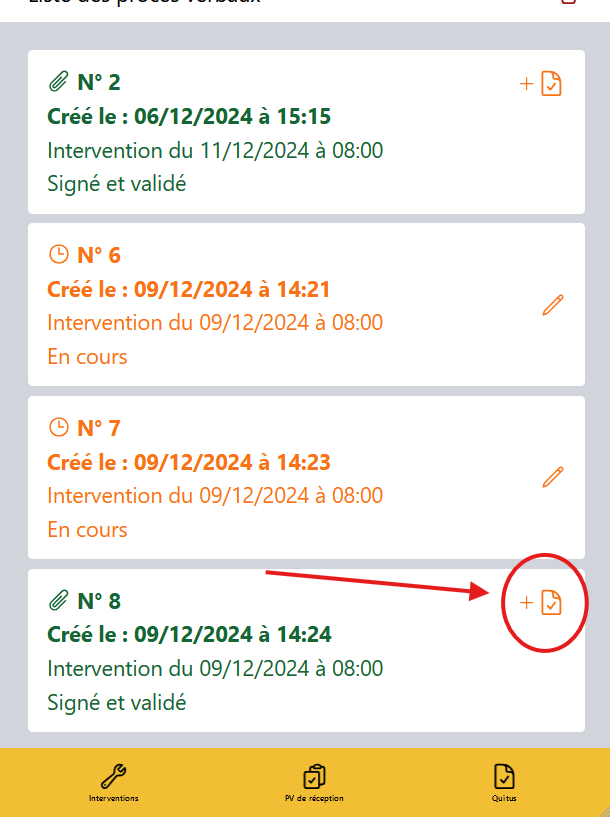Click the N° 8 title text

tap(99, 601)
